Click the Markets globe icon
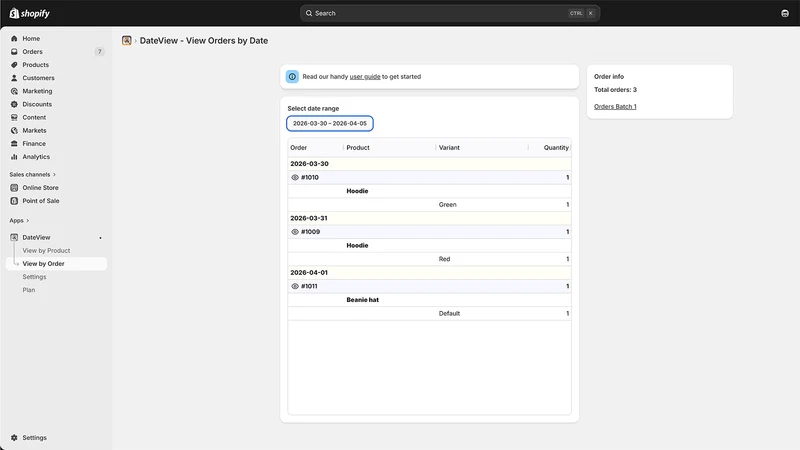800x450 pixels. tap(14, 131)
